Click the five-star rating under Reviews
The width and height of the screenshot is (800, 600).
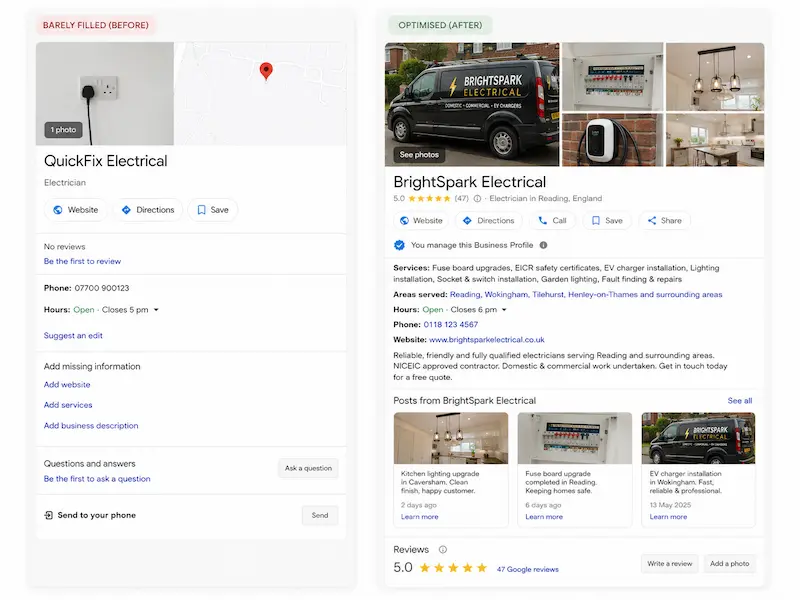453,568
